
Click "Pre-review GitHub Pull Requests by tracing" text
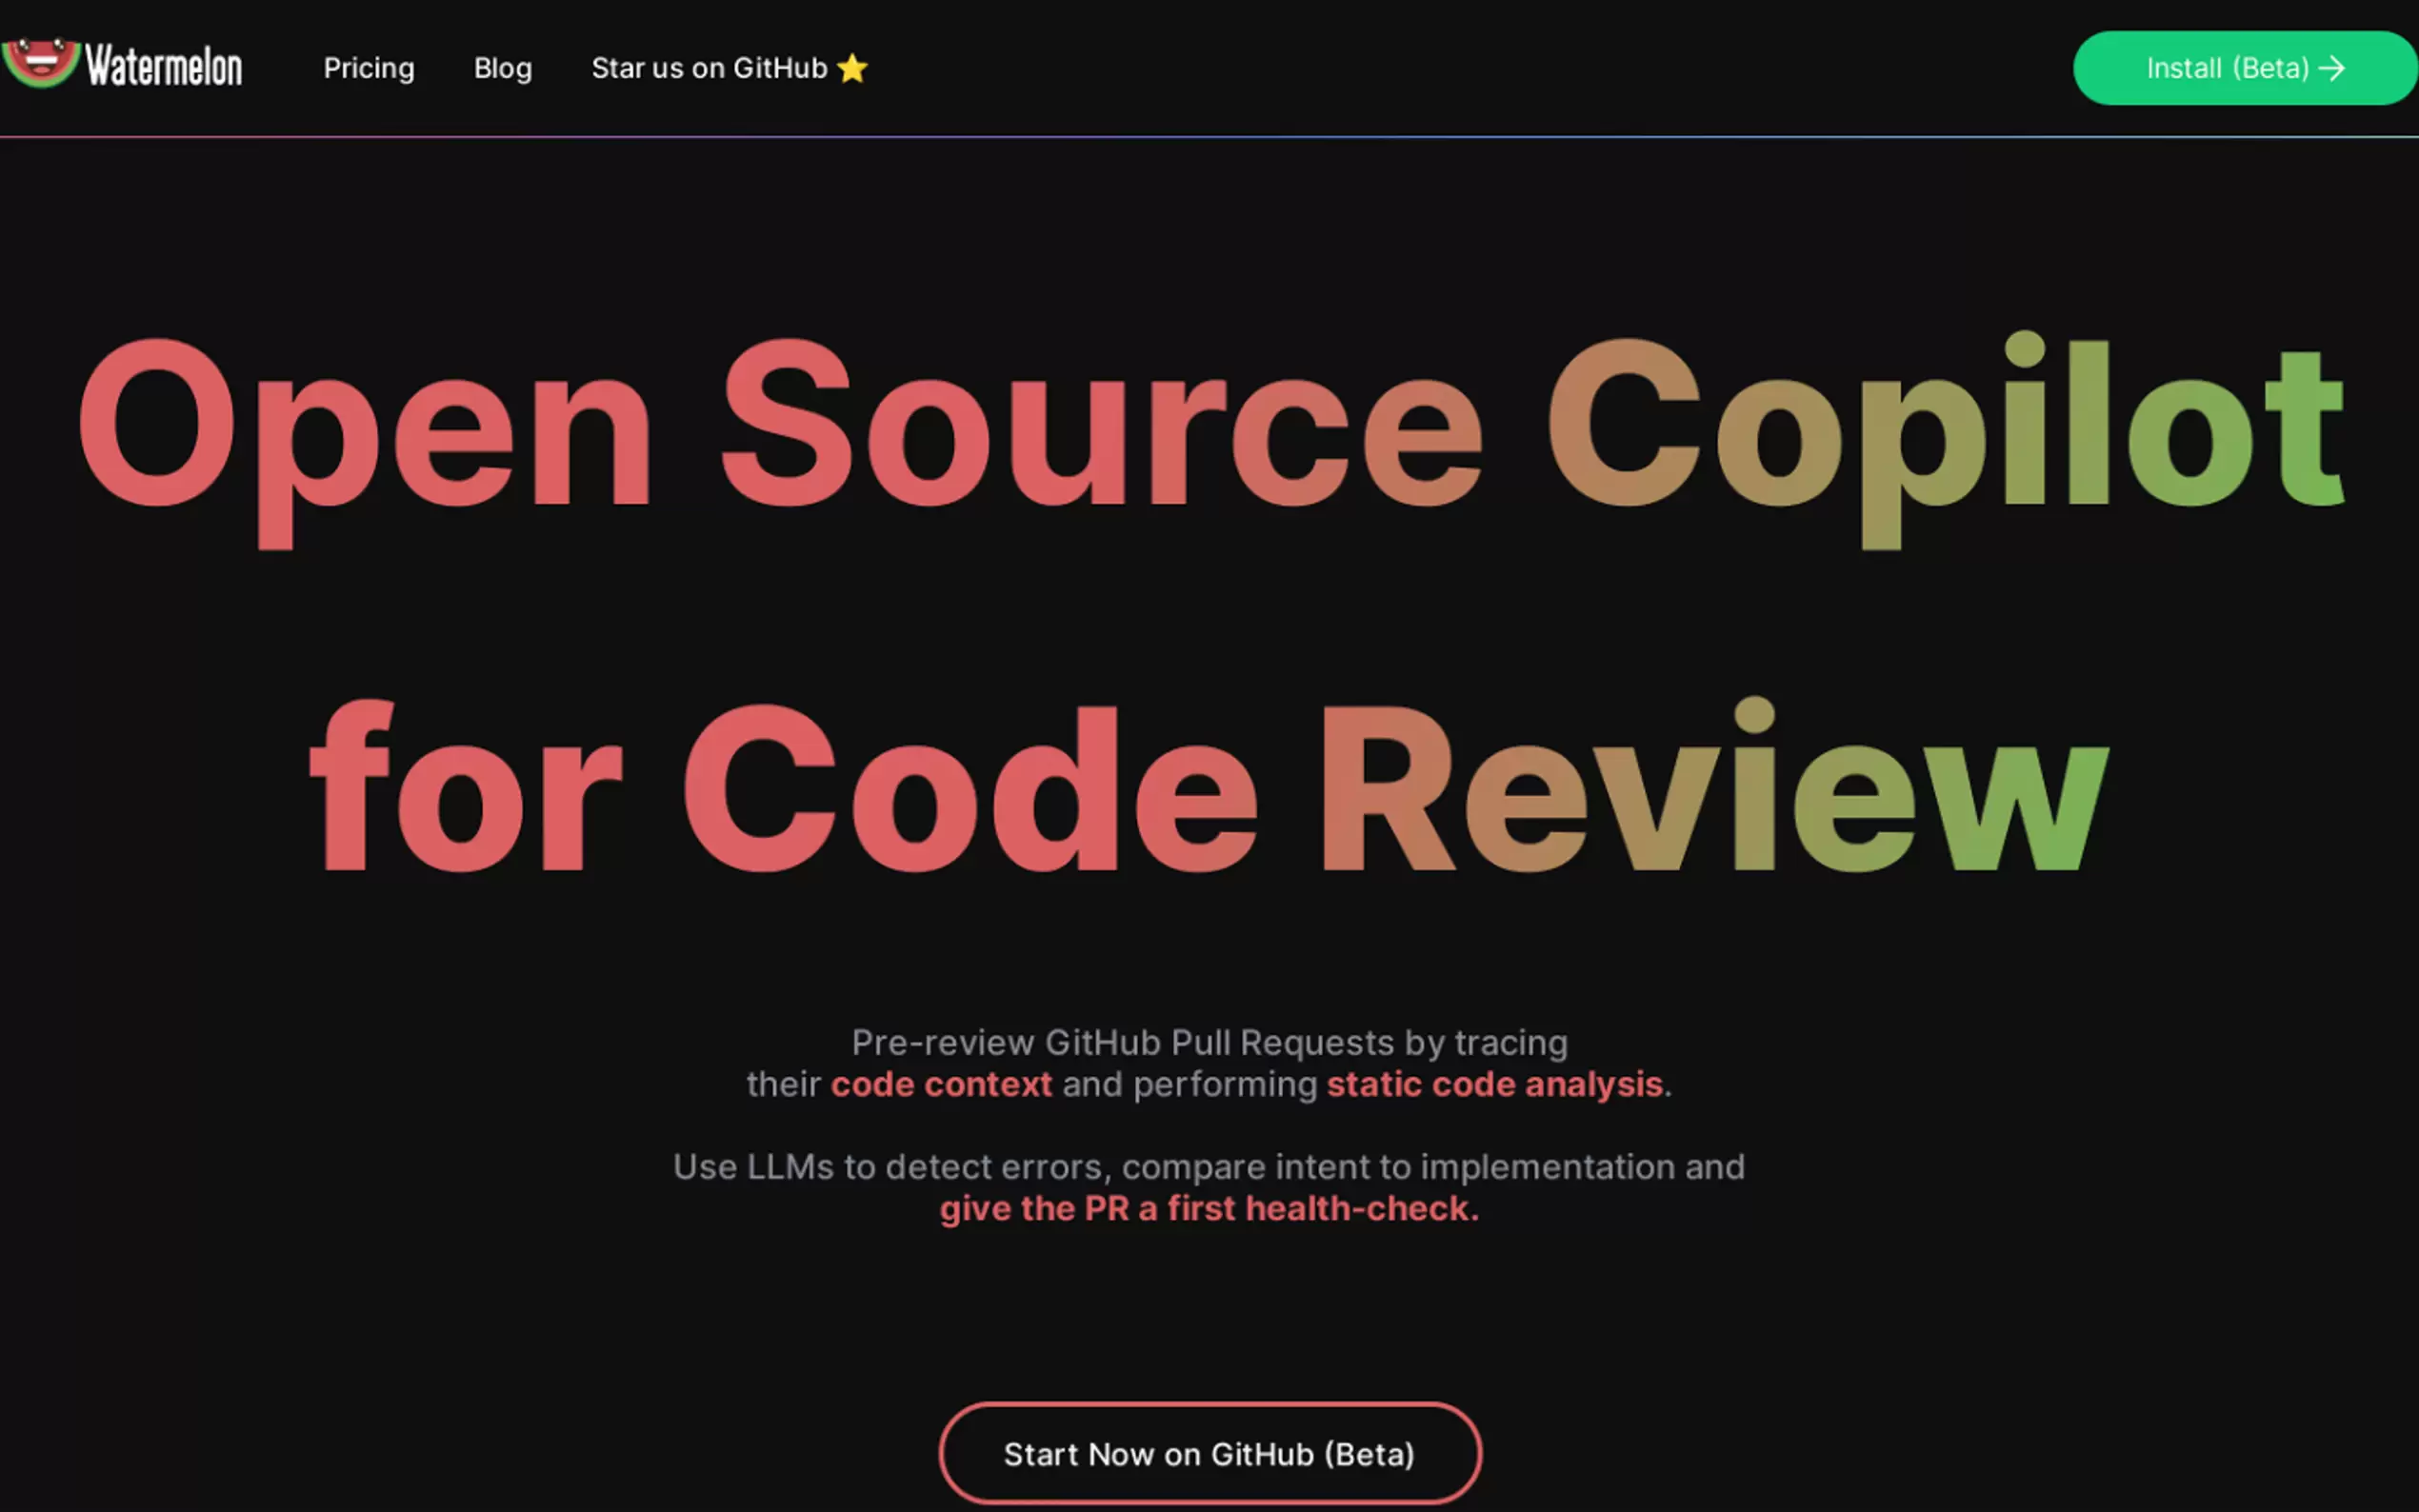pos(1210,1043)
